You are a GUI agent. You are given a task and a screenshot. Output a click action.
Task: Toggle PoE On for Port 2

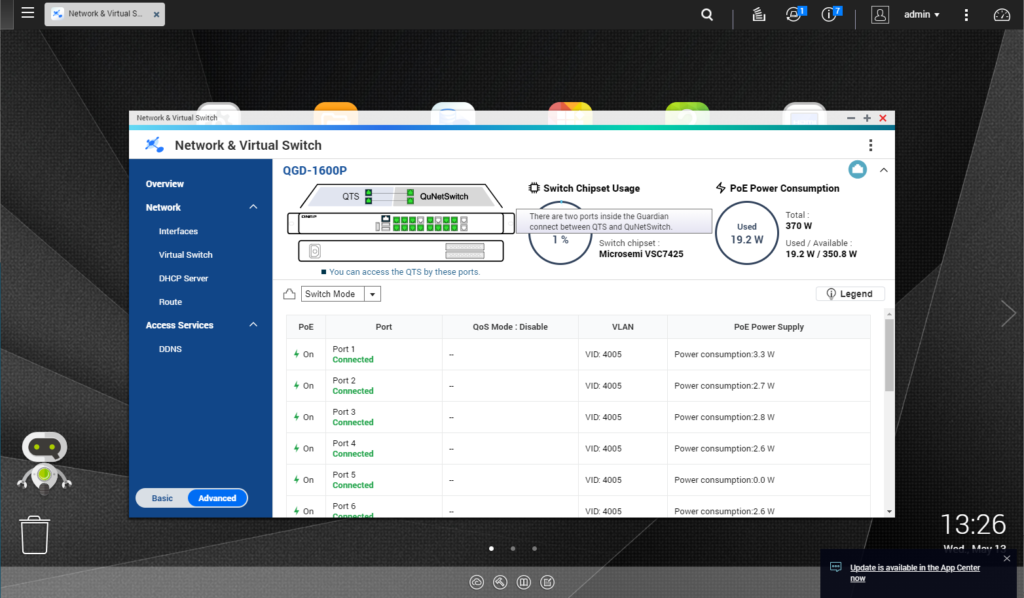304,386
